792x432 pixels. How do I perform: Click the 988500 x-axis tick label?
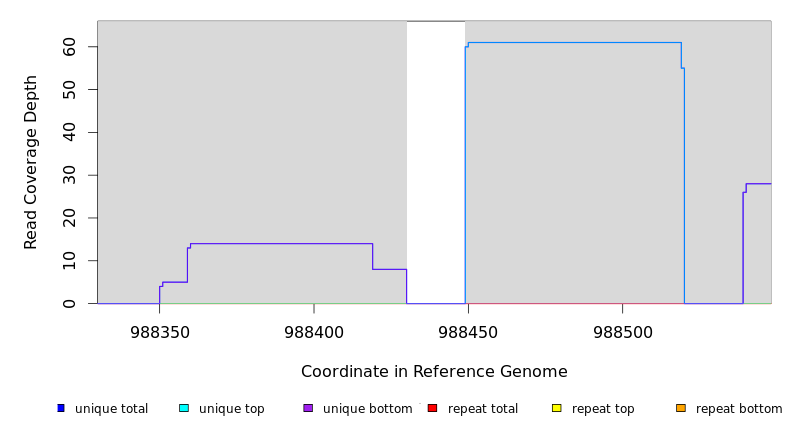pyautogui.click(x=622, y=331)
